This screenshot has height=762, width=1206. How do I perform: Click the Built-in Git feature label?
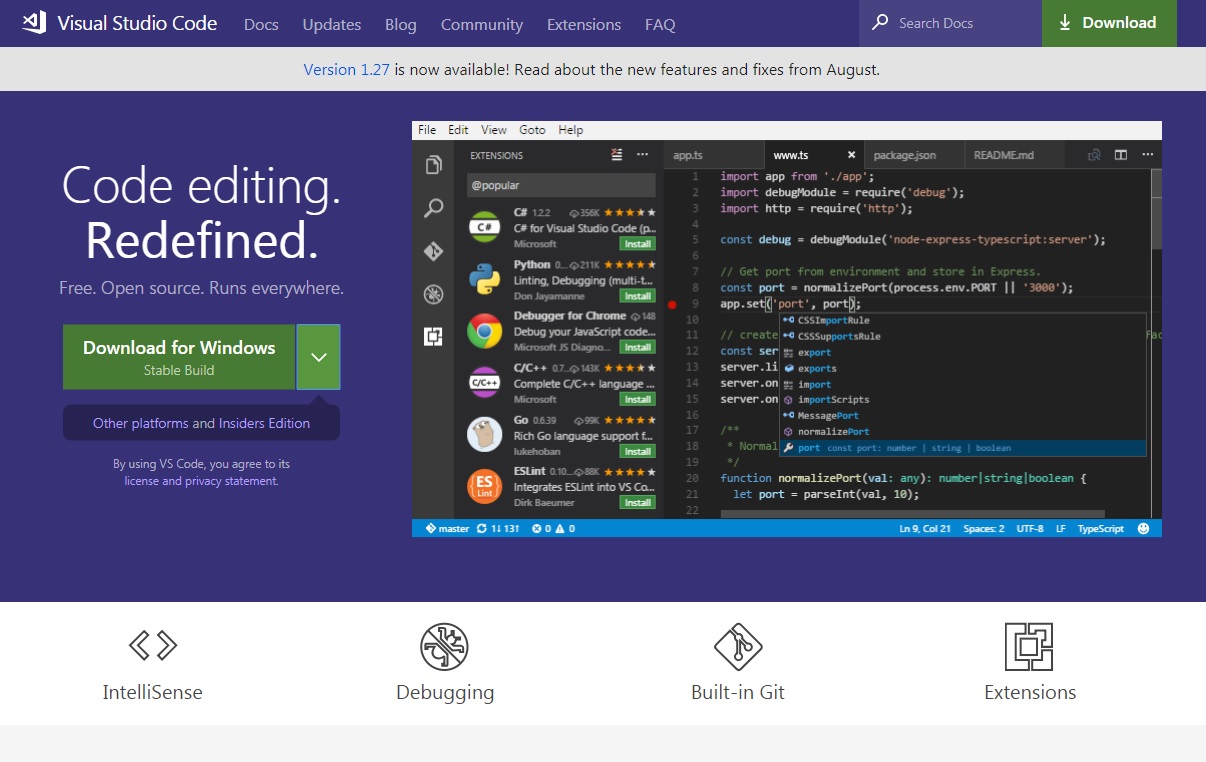[738, 692]
